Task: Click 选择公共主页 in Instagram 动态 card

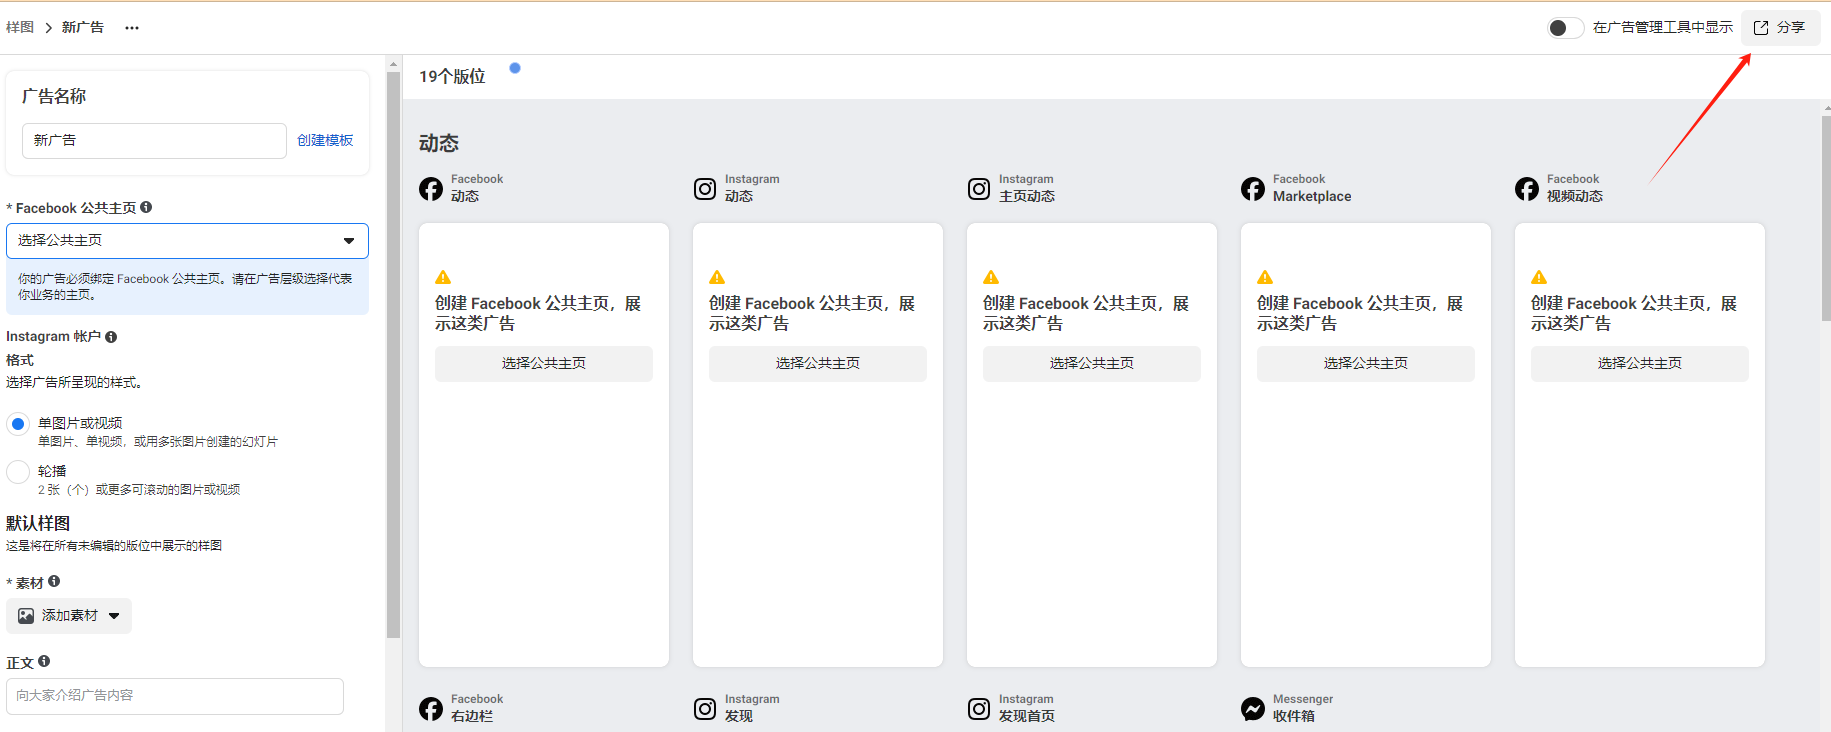Action: pos(818,364)
